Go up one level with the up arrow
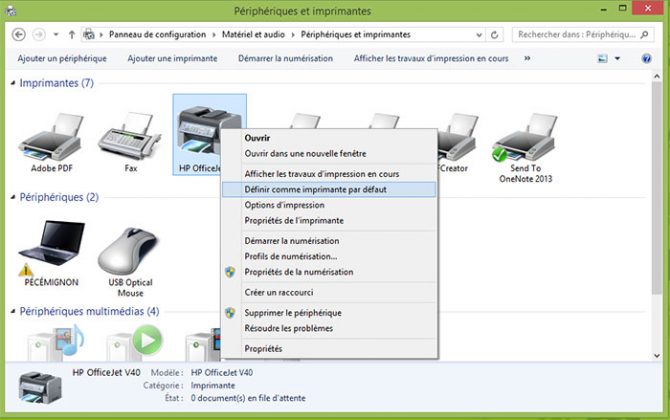Screen dimensions: 670x420 point(72,35)
